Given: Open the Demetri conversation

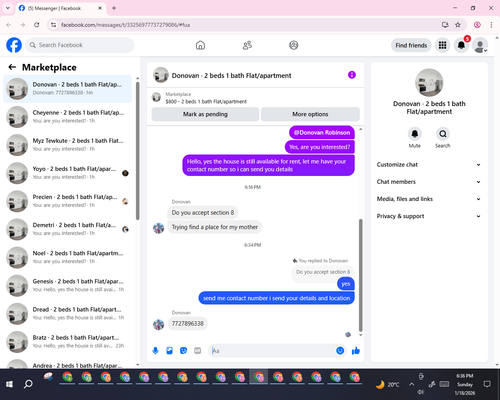Looking at the screenshot, I should [67, 229].
